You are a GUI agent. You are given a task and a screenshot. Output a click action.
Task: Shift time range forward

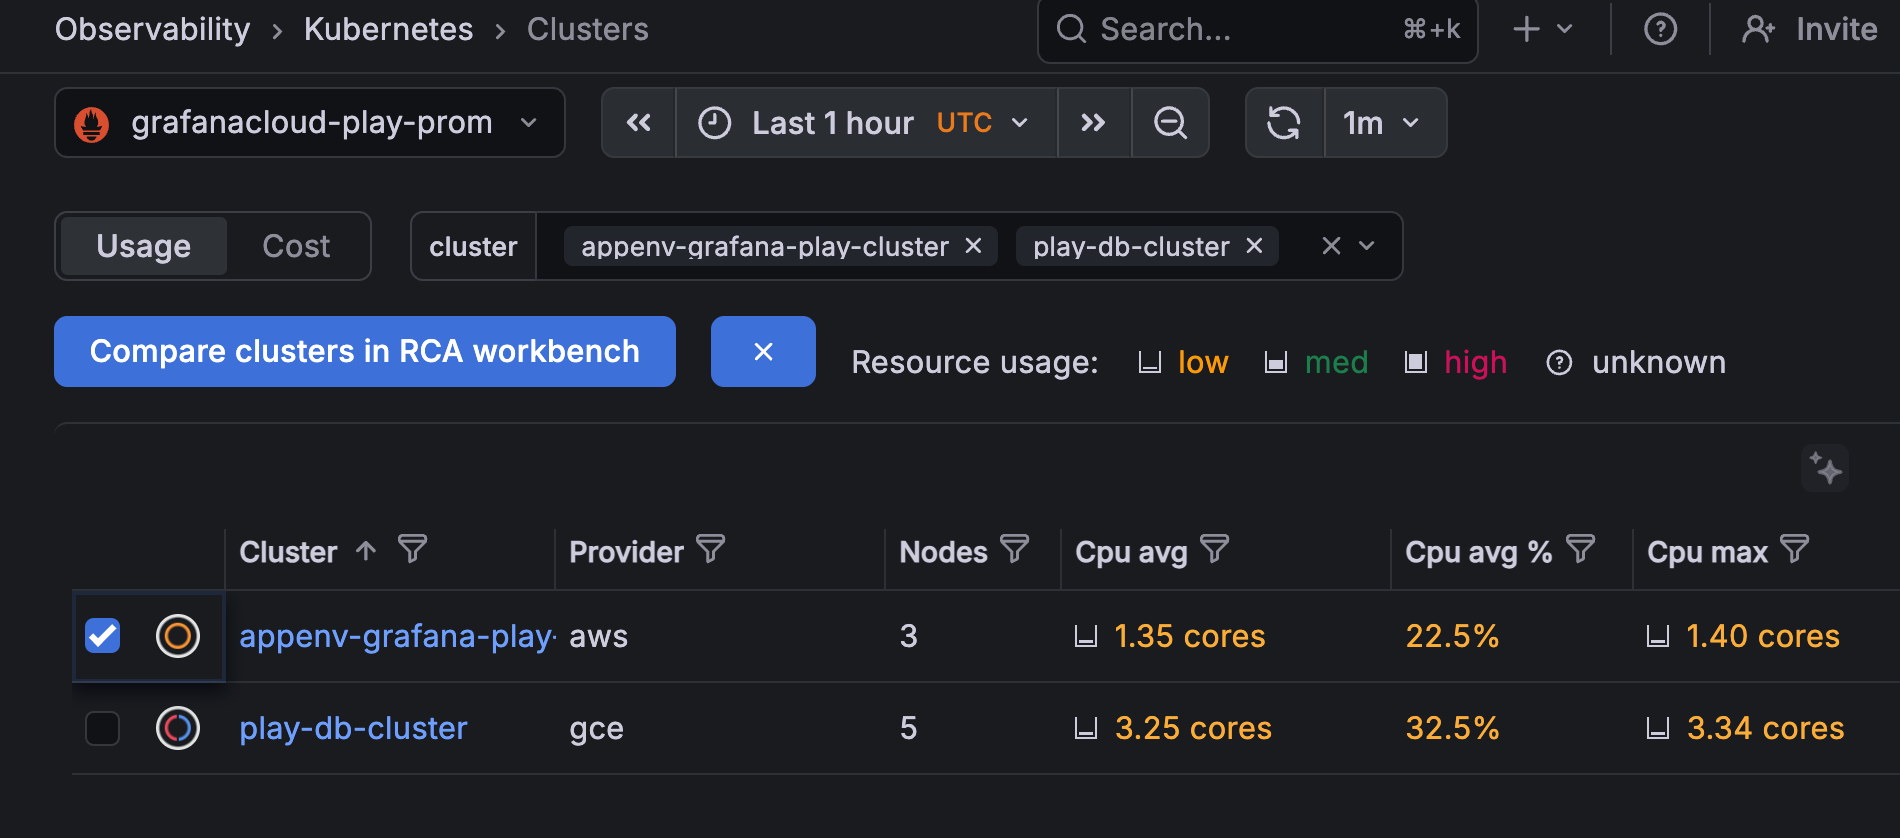click(1093, 123)
